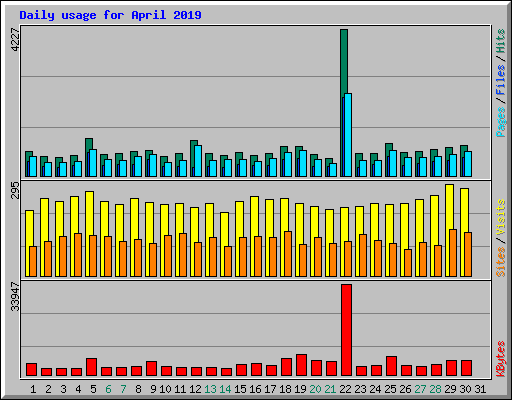This screenshot has height=400, width=512.
Task: Click the red KBytes bar for day 19
Action: click(301, 365)
